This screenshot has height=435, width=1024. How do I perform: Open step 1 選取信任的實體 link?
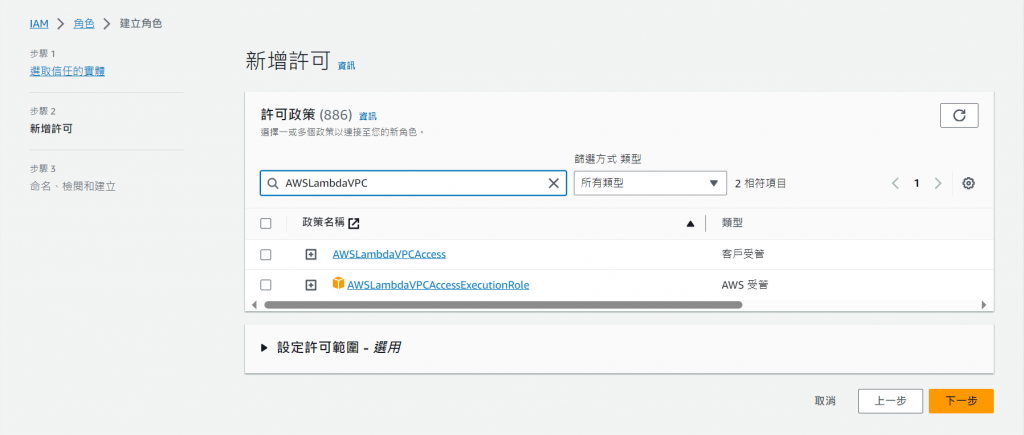(x=67, y=71)
